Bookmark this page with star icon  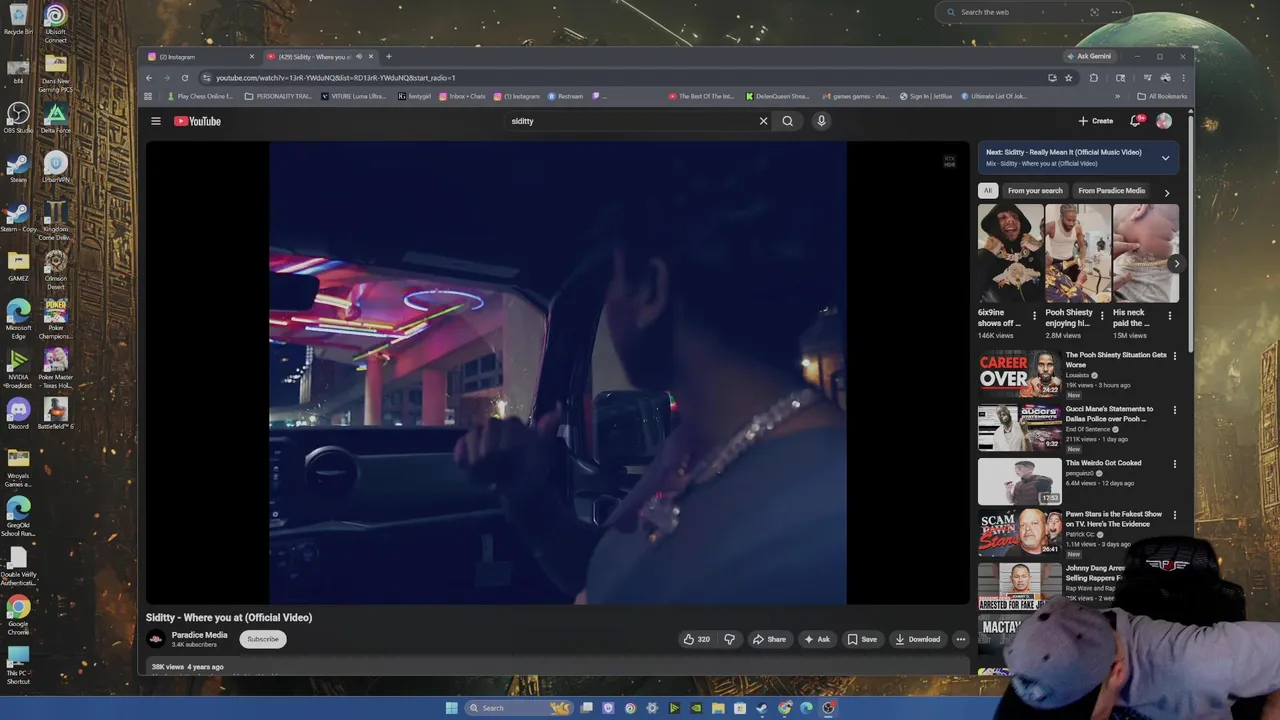coord(1068,78)
